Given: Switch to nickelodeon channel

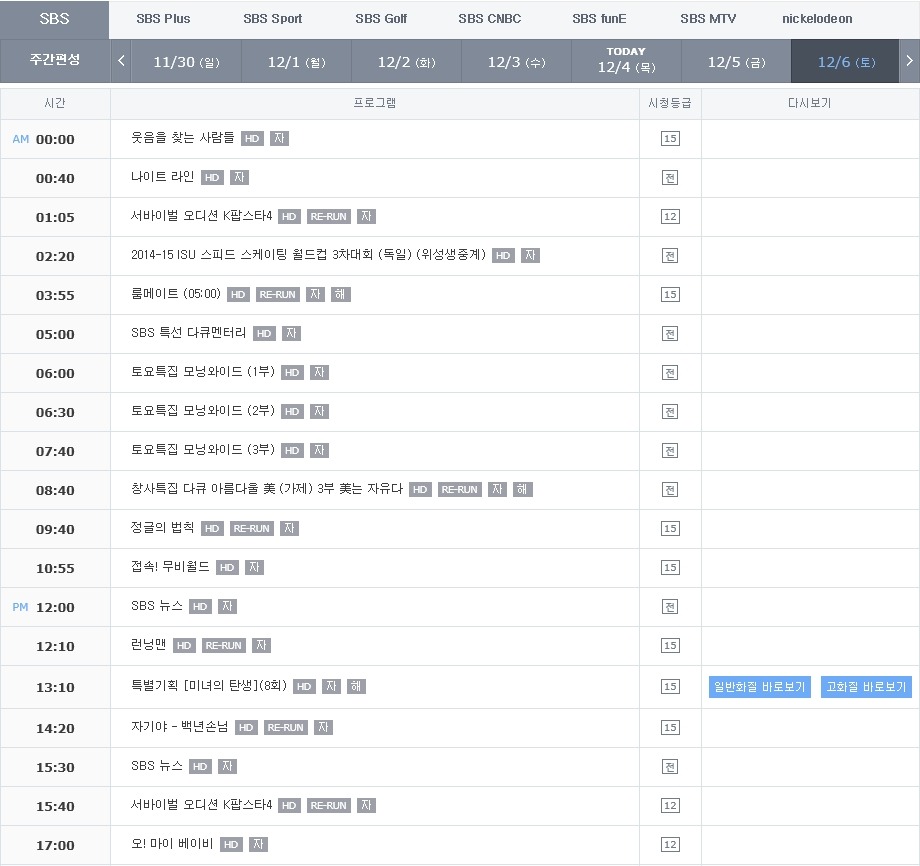Looking at the screenshot, I should [x=817, y=19].
